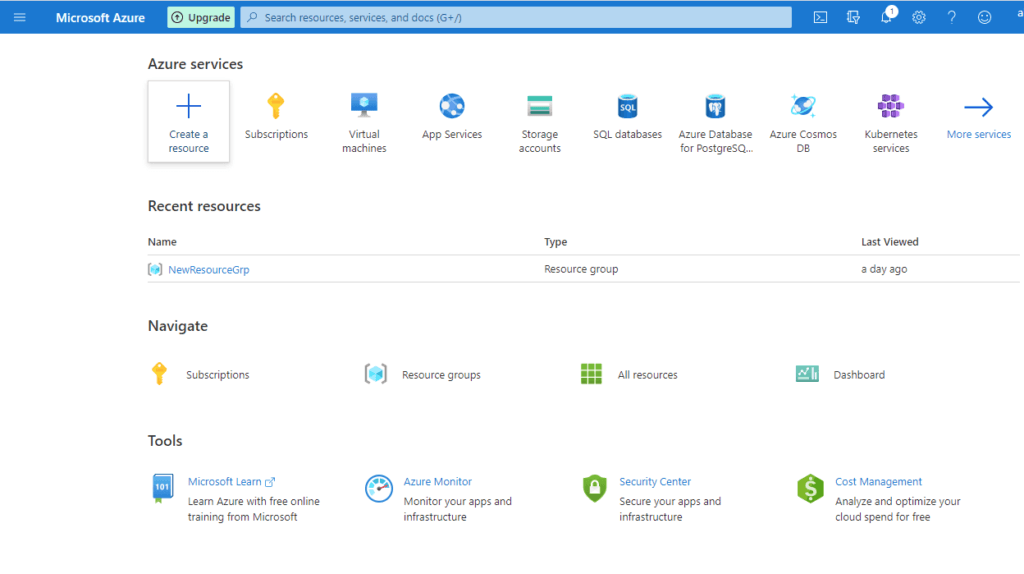1024x574 pixels.
Task: Click the More services arrow
Action: [978, 107]
